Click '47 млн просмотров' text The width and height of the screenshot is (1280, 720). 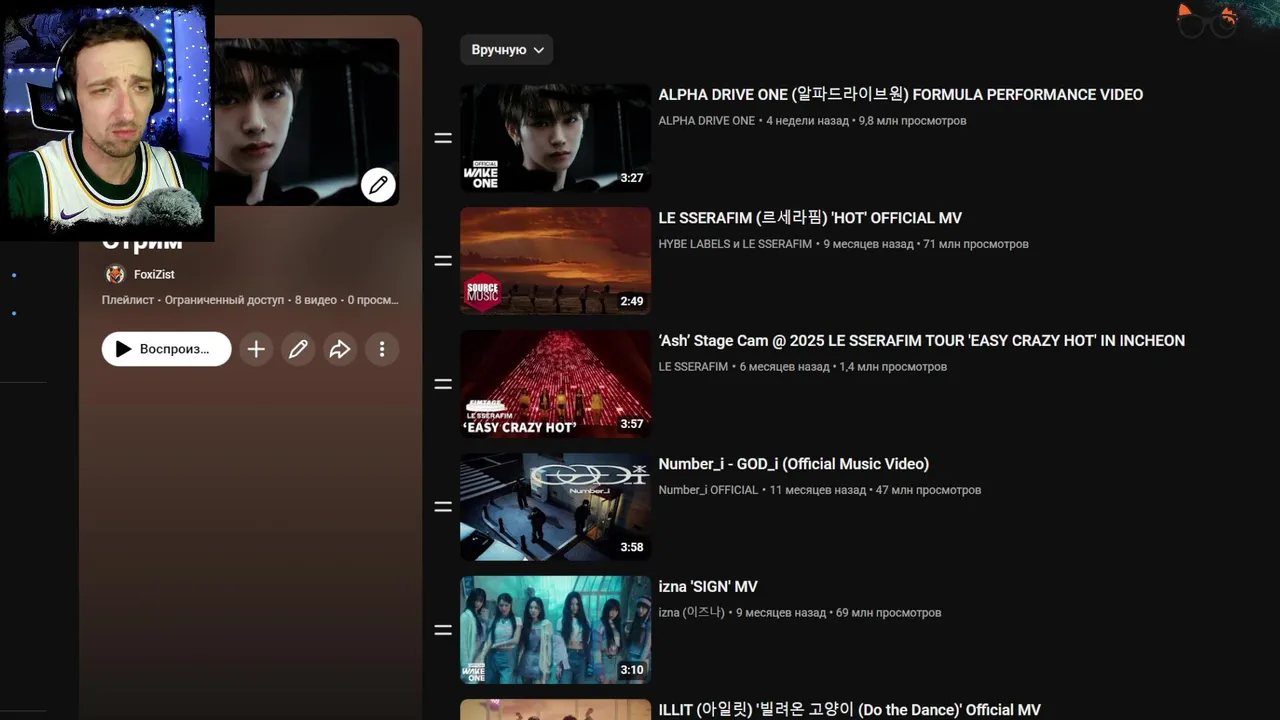pos(928,490)
